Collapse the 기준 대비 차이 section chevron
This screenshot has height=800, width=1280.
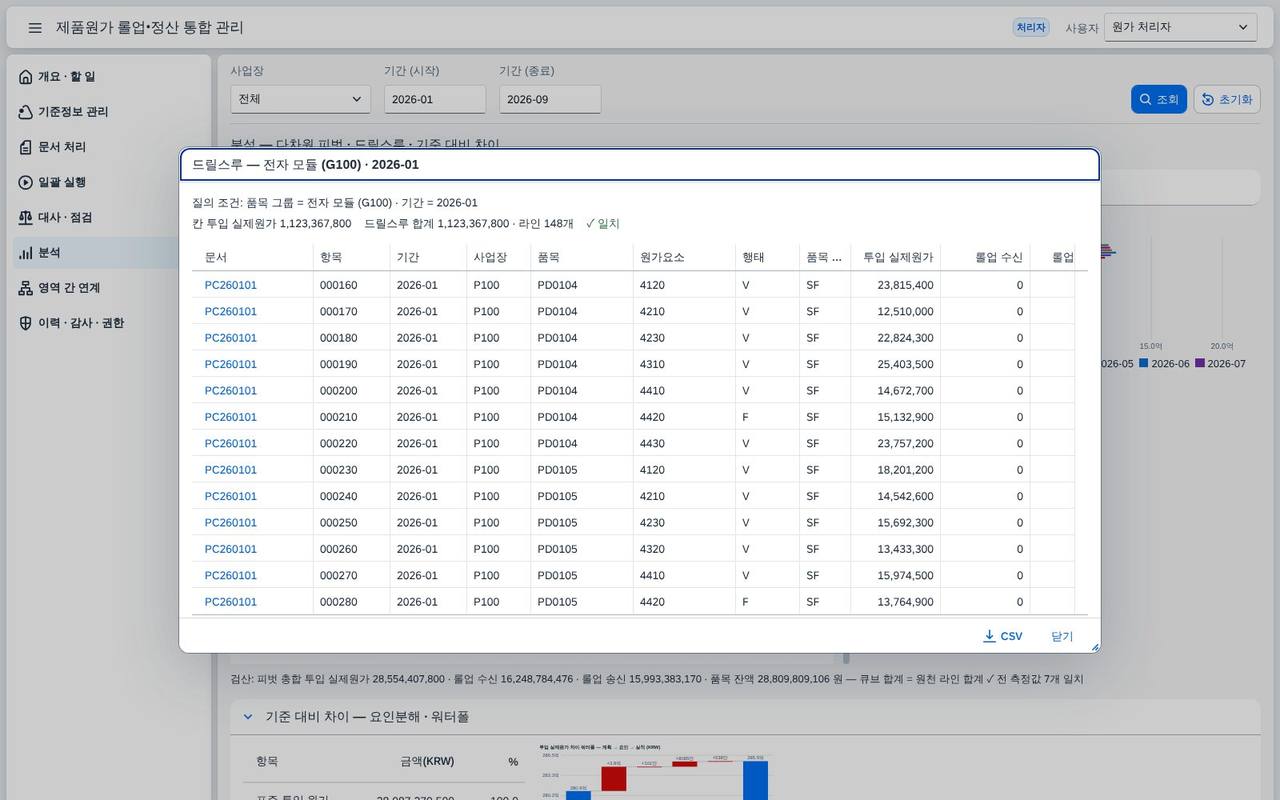[248, 716]
